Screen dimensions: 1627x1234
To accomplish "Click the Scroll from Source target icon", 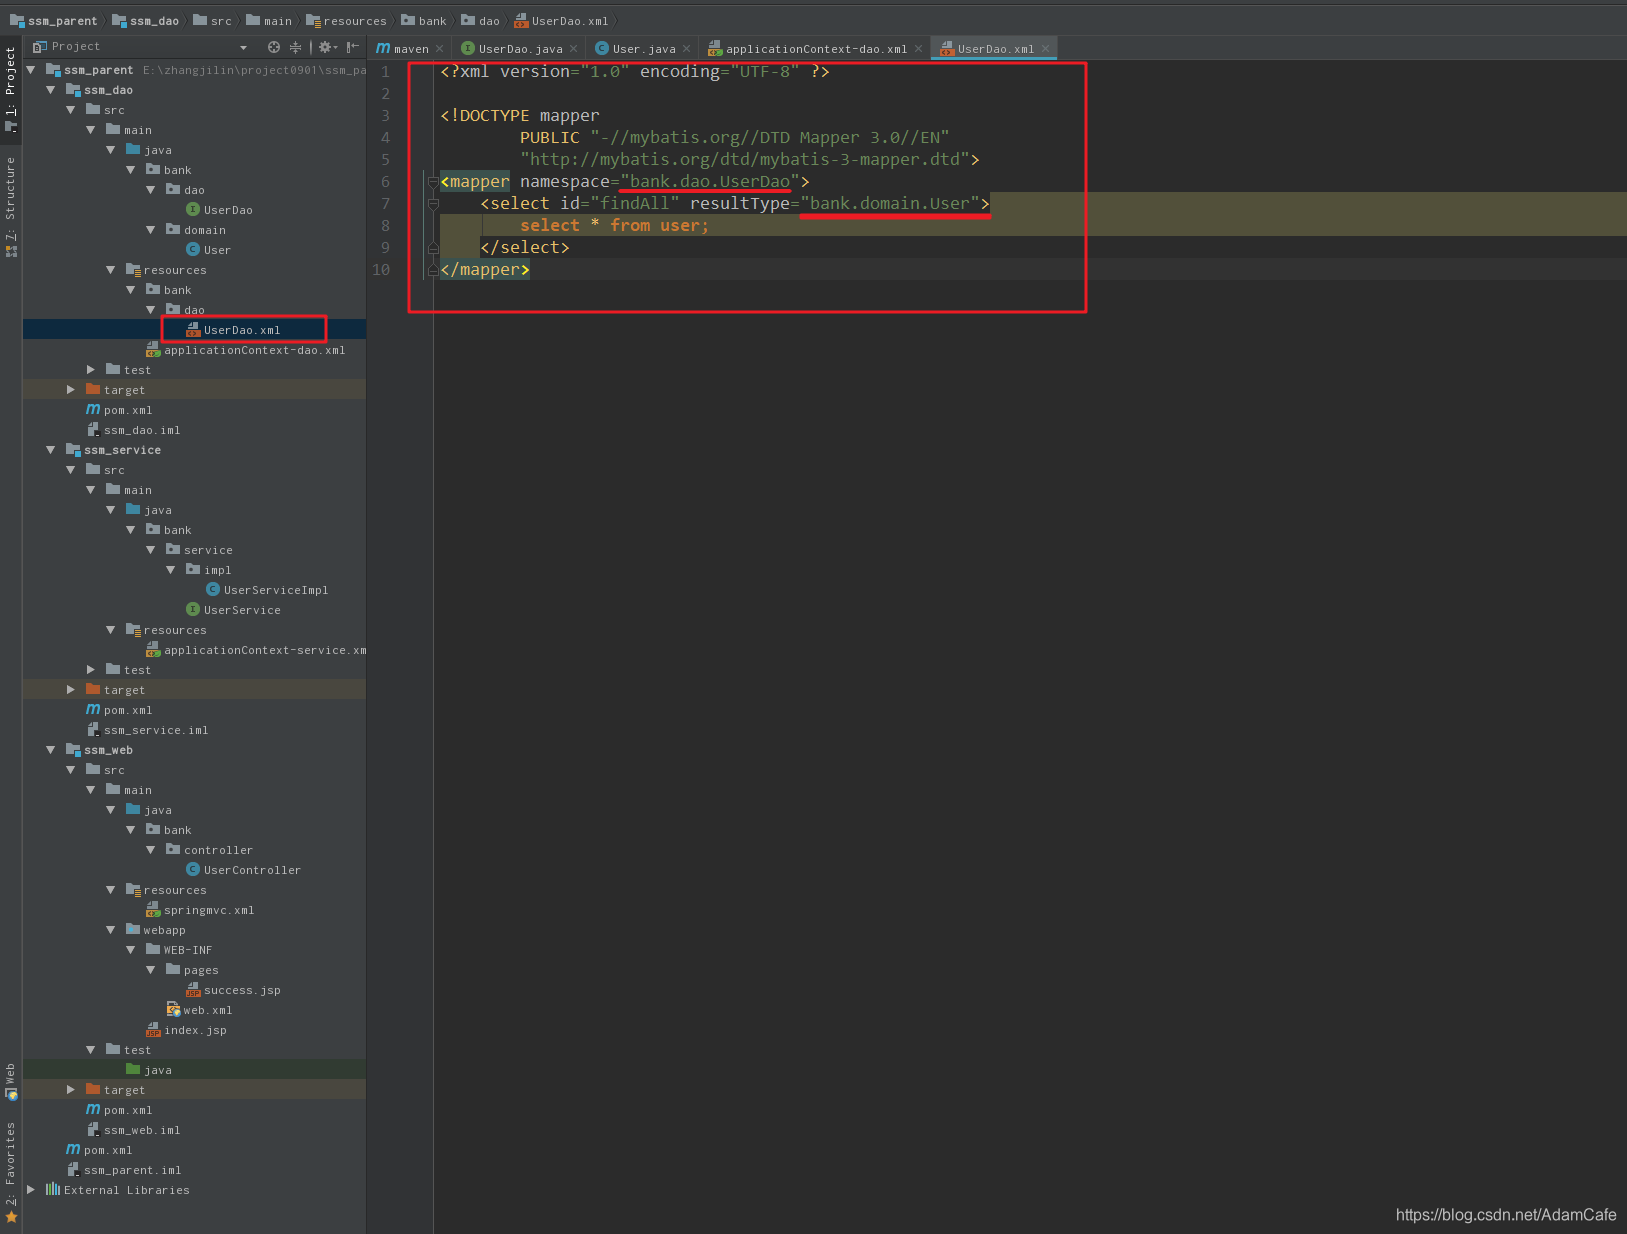I will click(x=274, y=47).
